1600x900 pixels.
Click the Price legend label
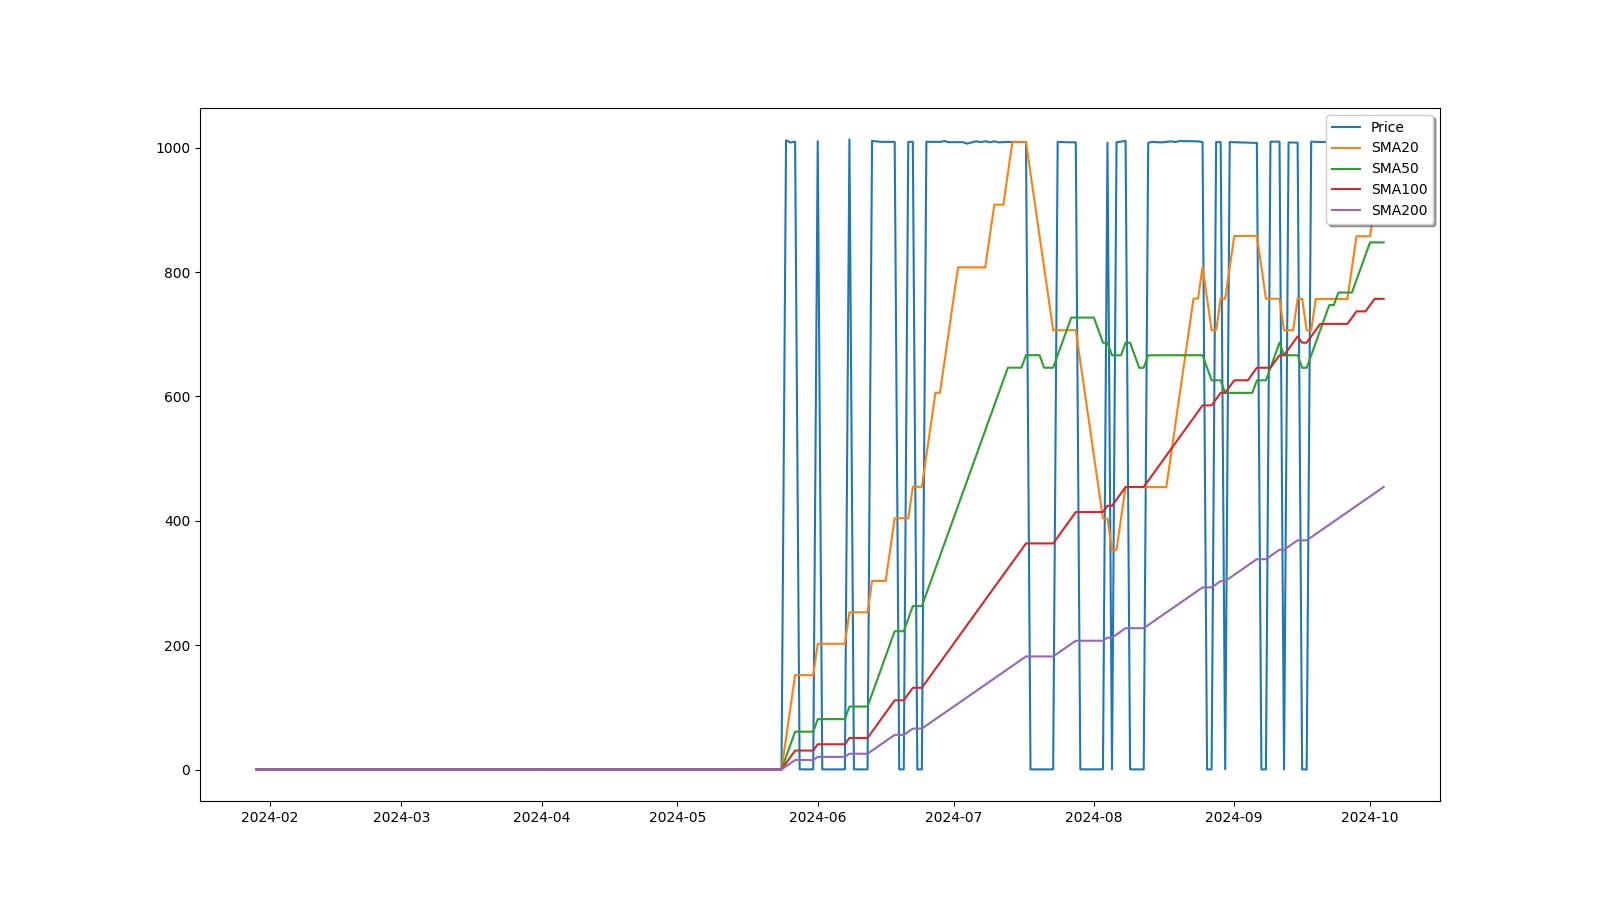1386,127
